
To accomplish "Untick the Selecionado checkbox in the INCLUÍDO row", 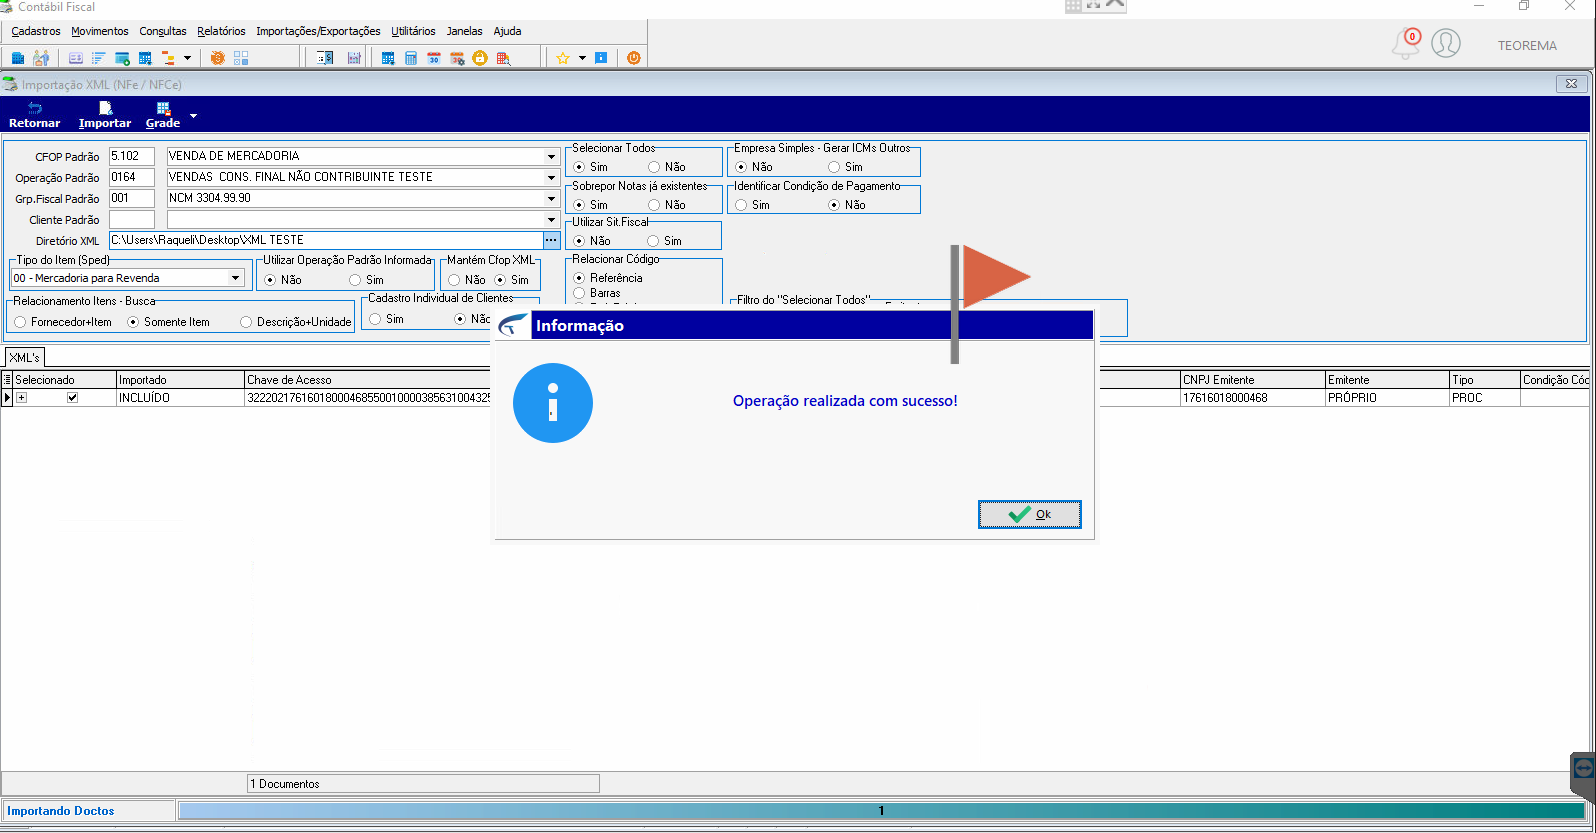I will (x=72, y=398).
